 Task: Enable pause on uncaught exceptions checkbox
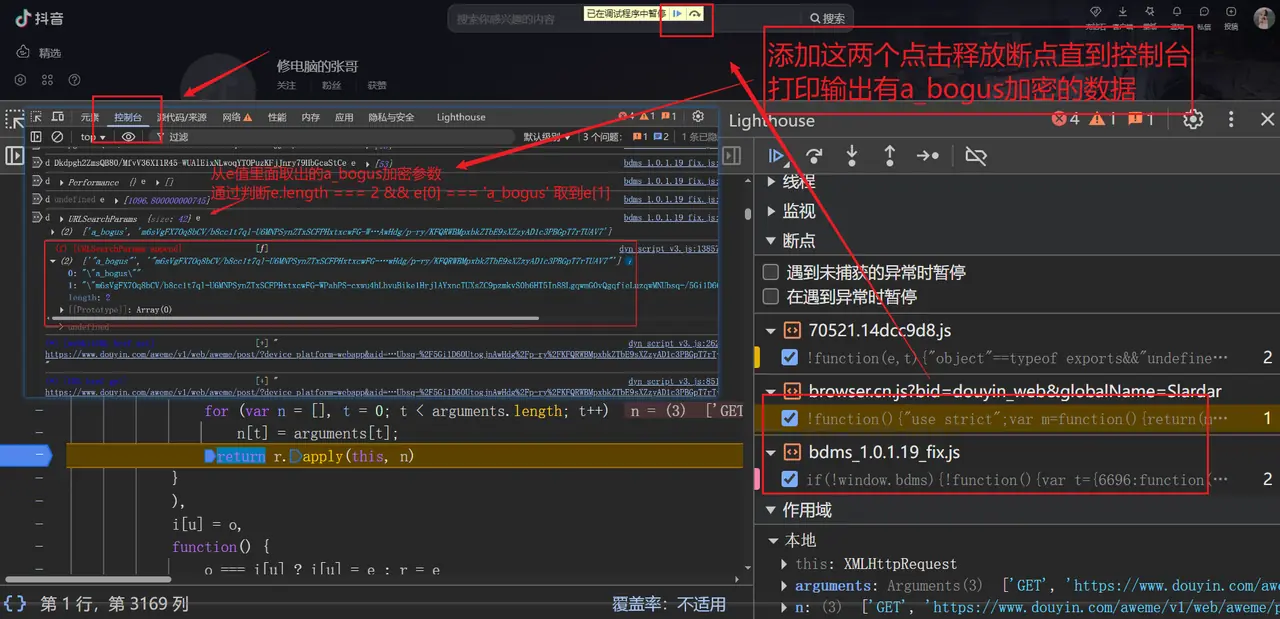coord(770,271)
